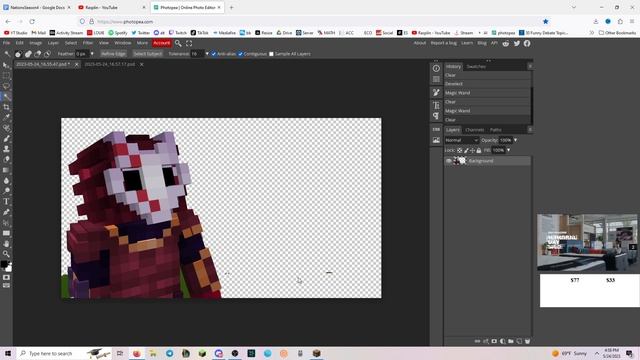This screenshot has width=640, height=360.
Task: Toggle Quick Mask mode icon
Action: 6,278
